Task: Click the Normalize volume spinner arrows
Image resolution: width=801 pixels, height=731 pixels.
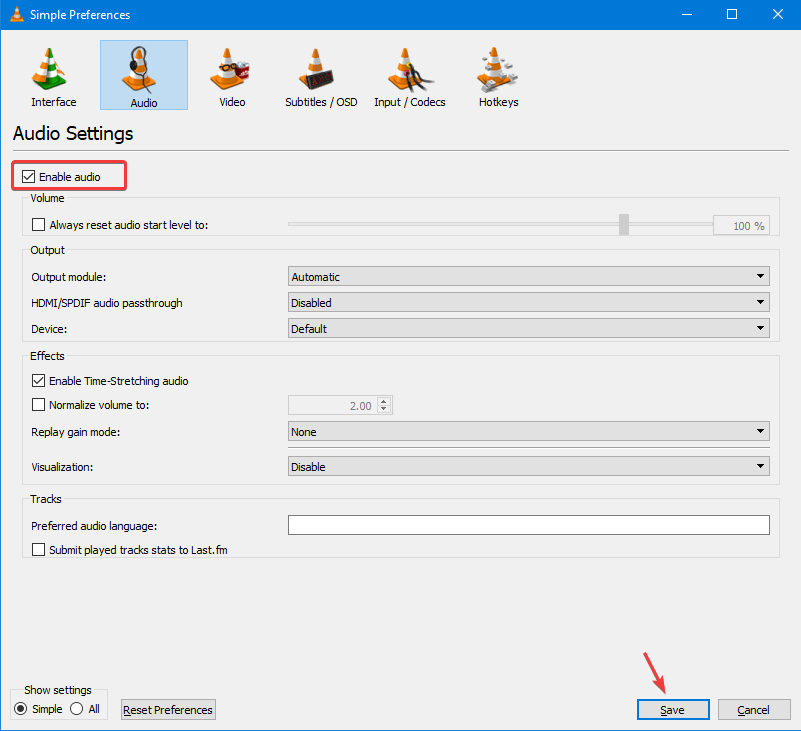Action: coord(383,405)
